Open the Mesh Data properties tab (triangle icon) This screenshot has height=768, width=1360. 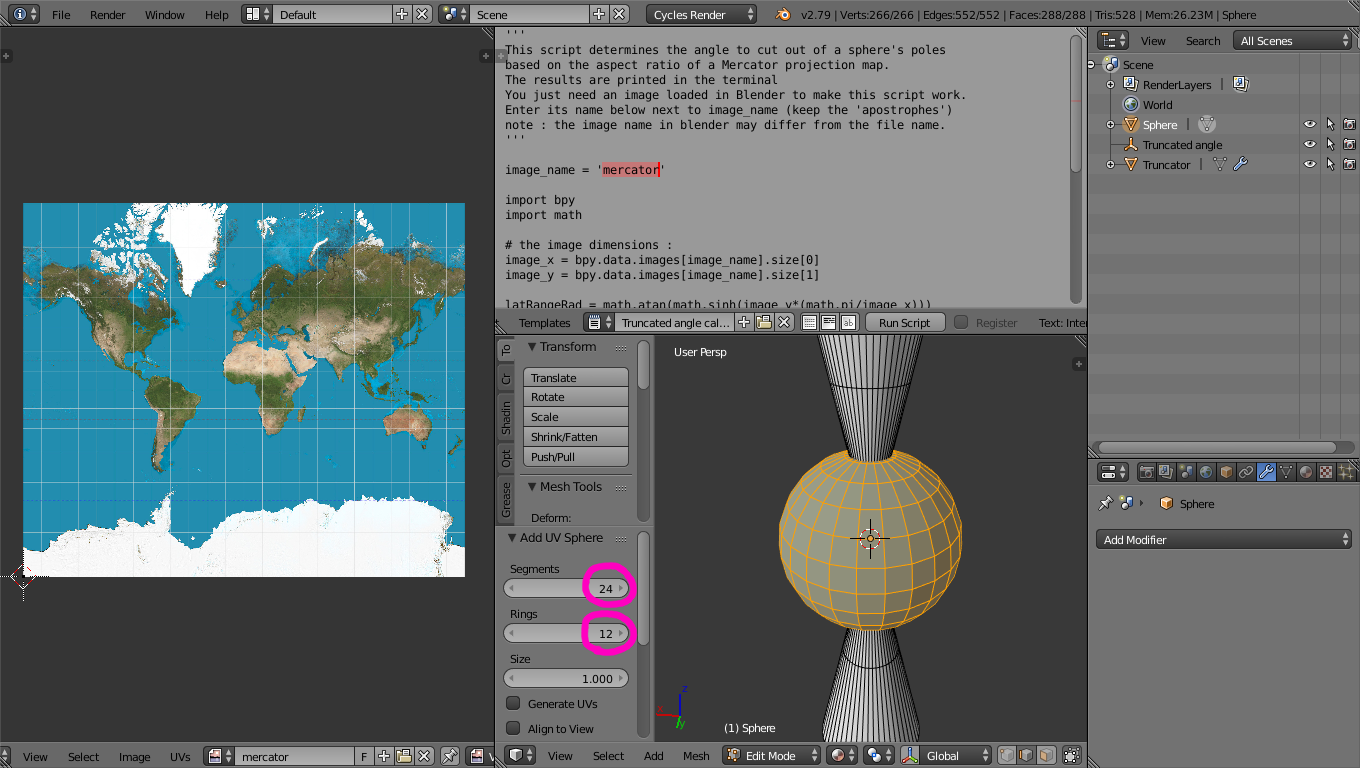click(1287, 472)
